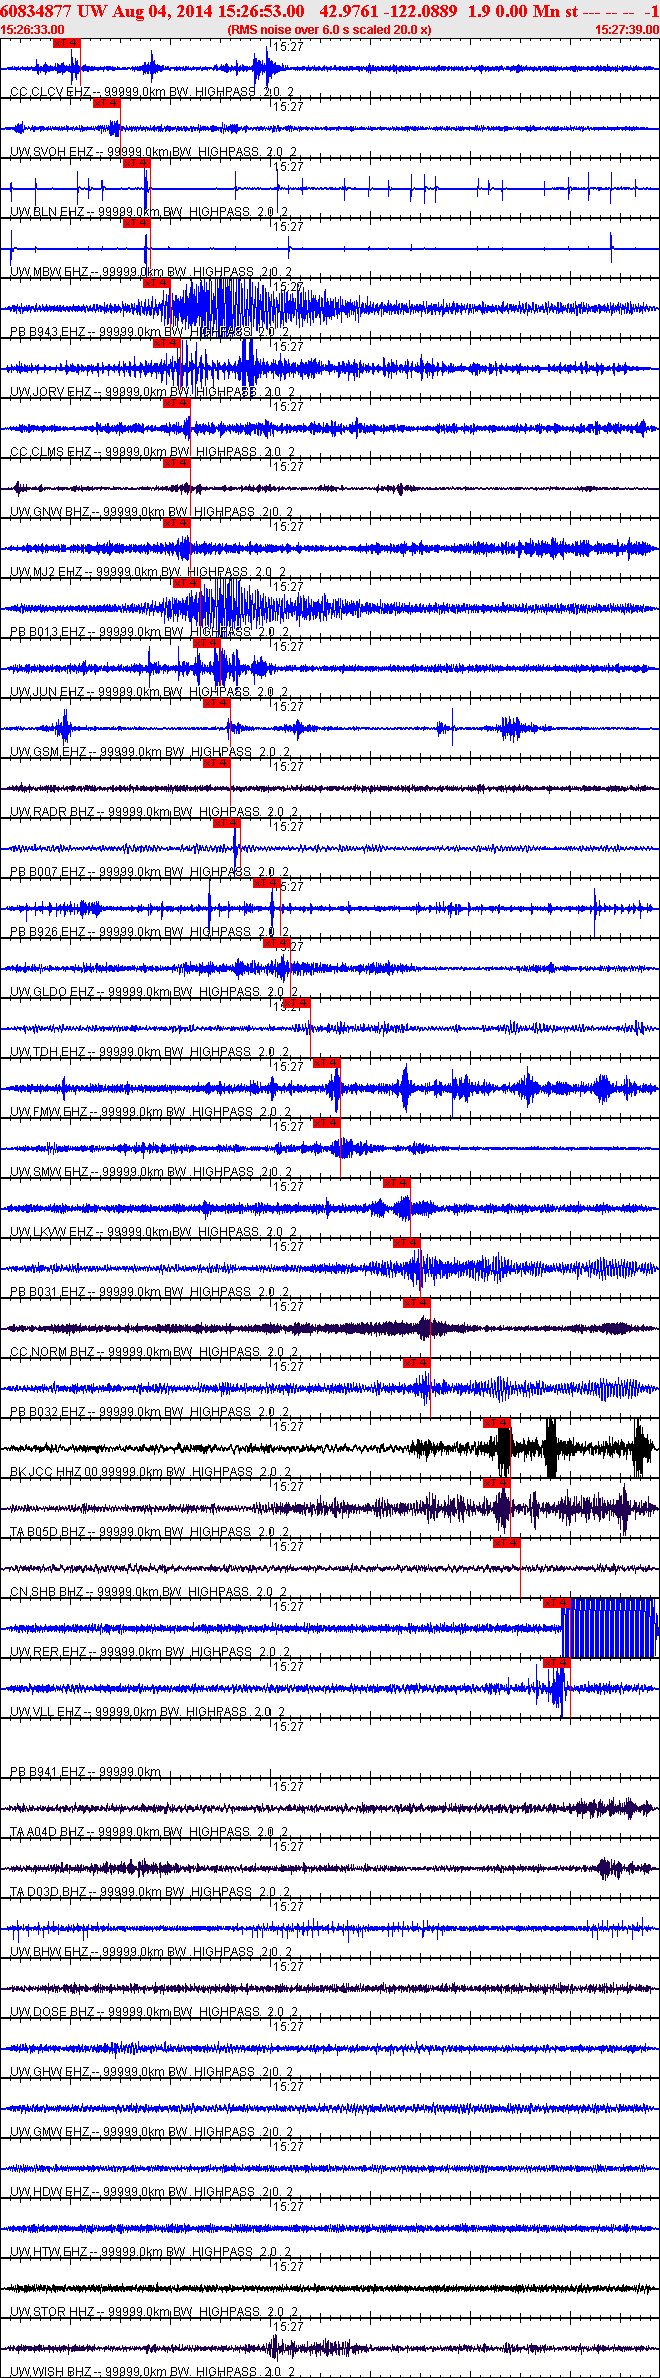Click the red pick marker on the UW.LKVW trace
This screenshot has height=2378, width=660.
point(396,1183)
